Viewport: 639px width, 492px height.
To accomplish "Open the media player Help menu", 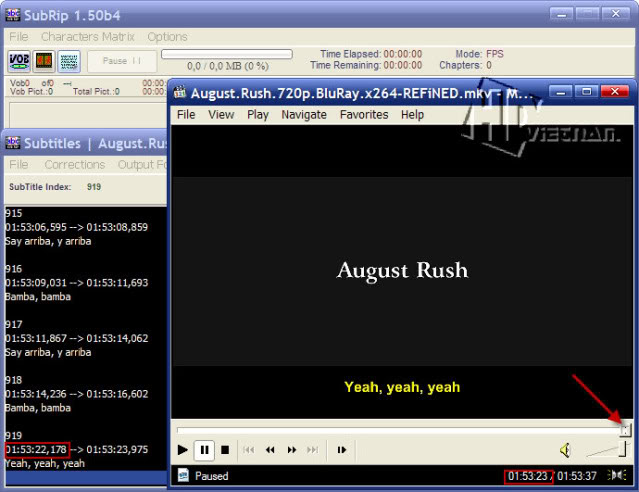I will (x=412, y=115).
